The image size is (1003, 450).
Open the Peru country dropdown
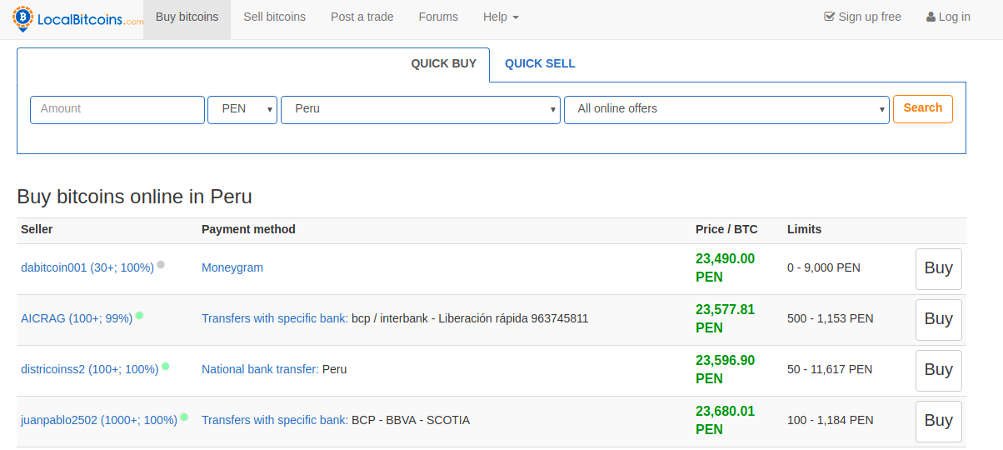pyautogui.click(x=421, y=109)
